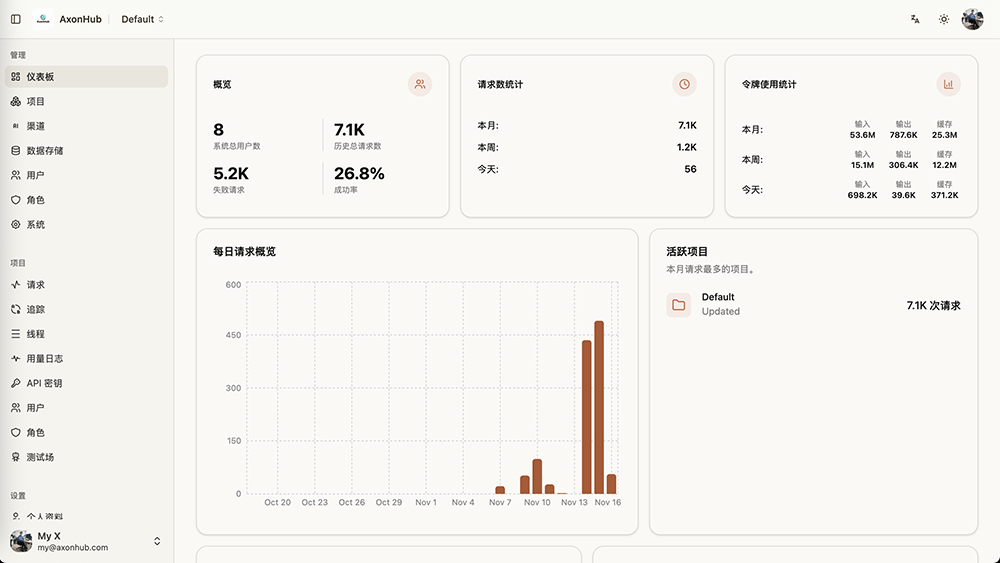Screen dimensions: 1000x563
Task: Click the user avatar in the top right
Action: (972, 19)
